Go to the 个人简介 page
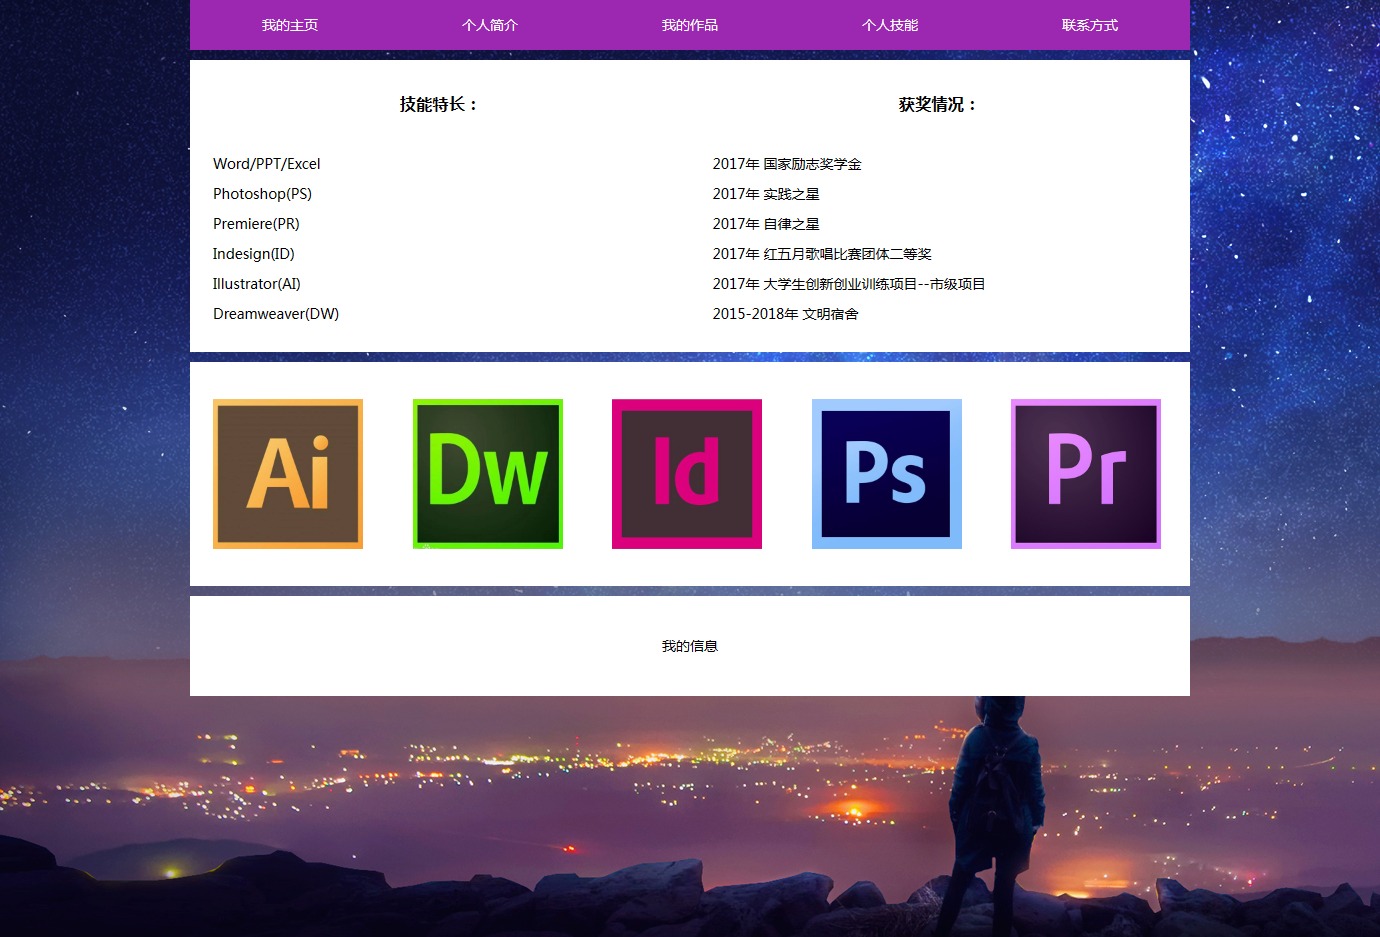Screen dimensions: 1380x937 [490, 25]
